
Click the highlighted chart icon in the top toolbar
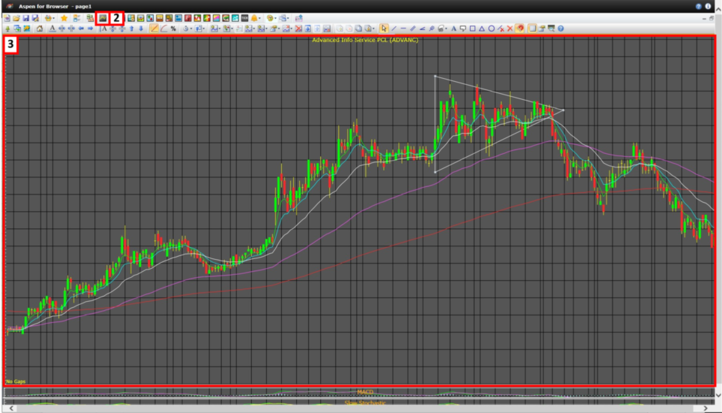pyautogui.click(x=103, y=18)
